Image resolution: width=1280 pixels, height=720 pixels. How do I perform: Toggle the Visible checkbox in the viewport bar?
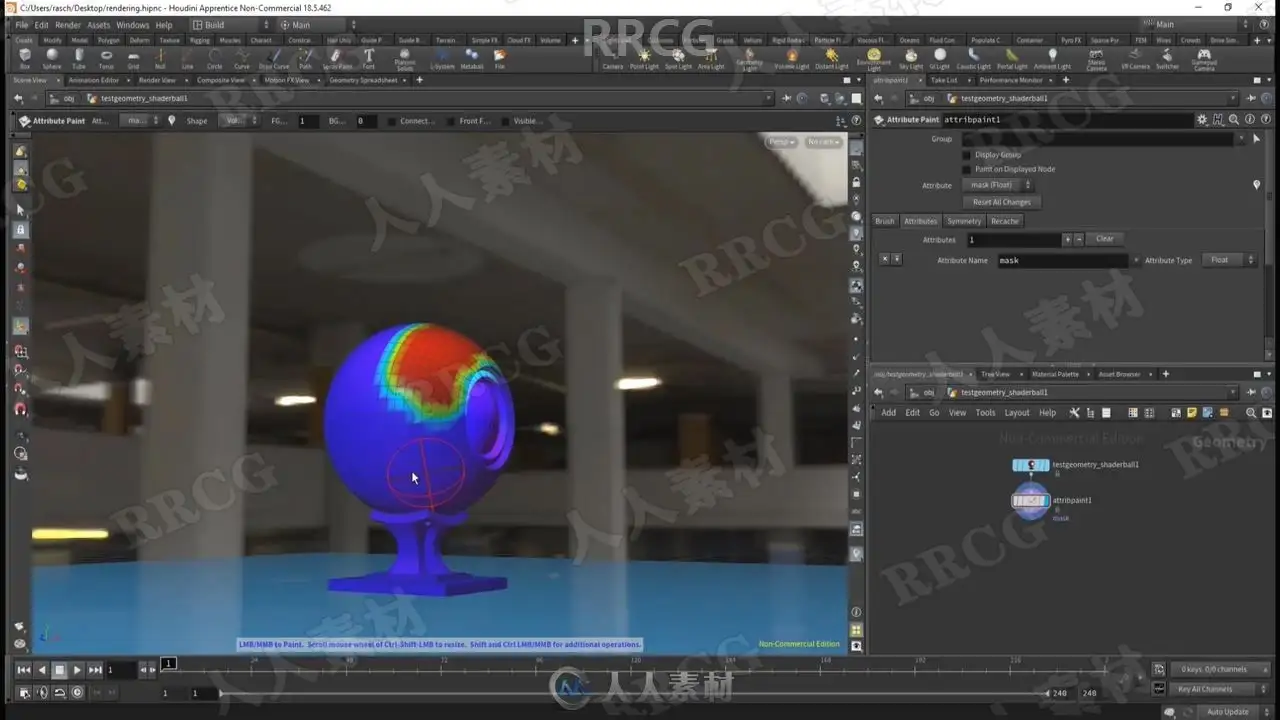click(505, 121)
